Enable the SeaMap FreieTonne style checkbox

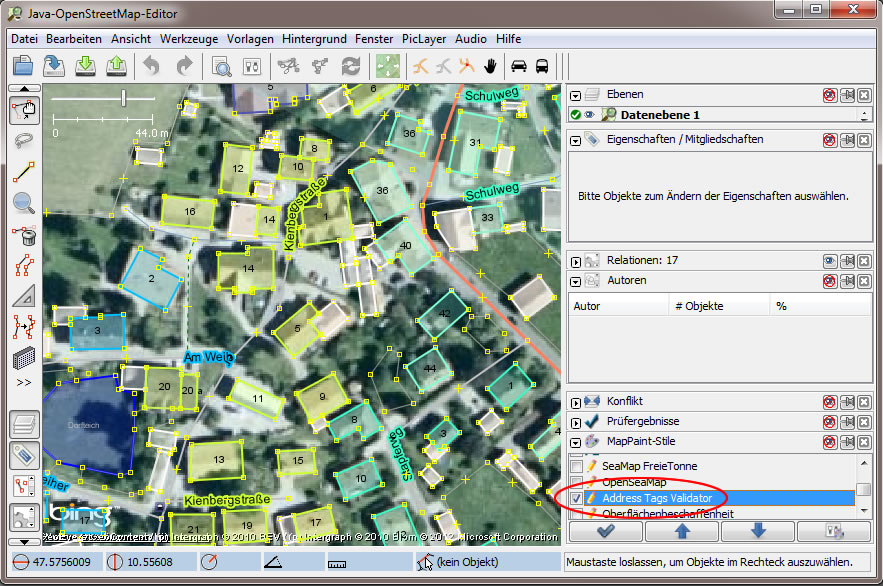pyautogui.click(x=576, y=466)
